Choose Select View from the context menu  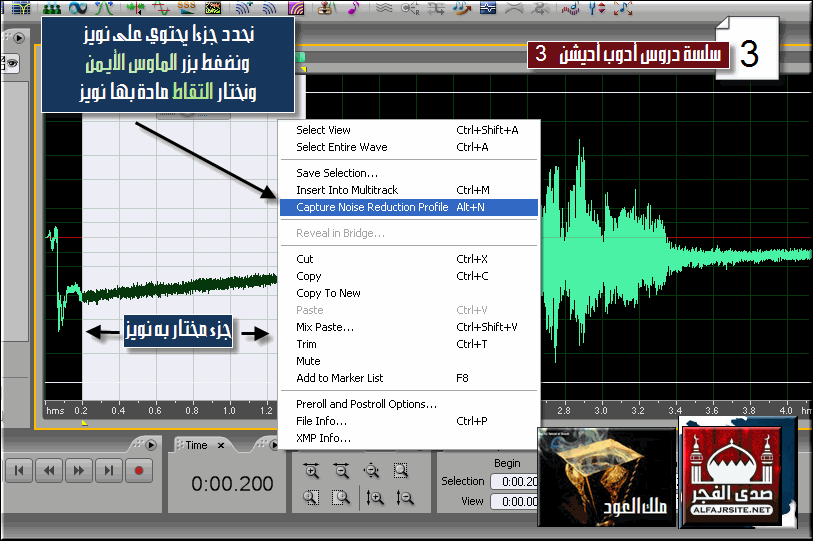(409, 130)
